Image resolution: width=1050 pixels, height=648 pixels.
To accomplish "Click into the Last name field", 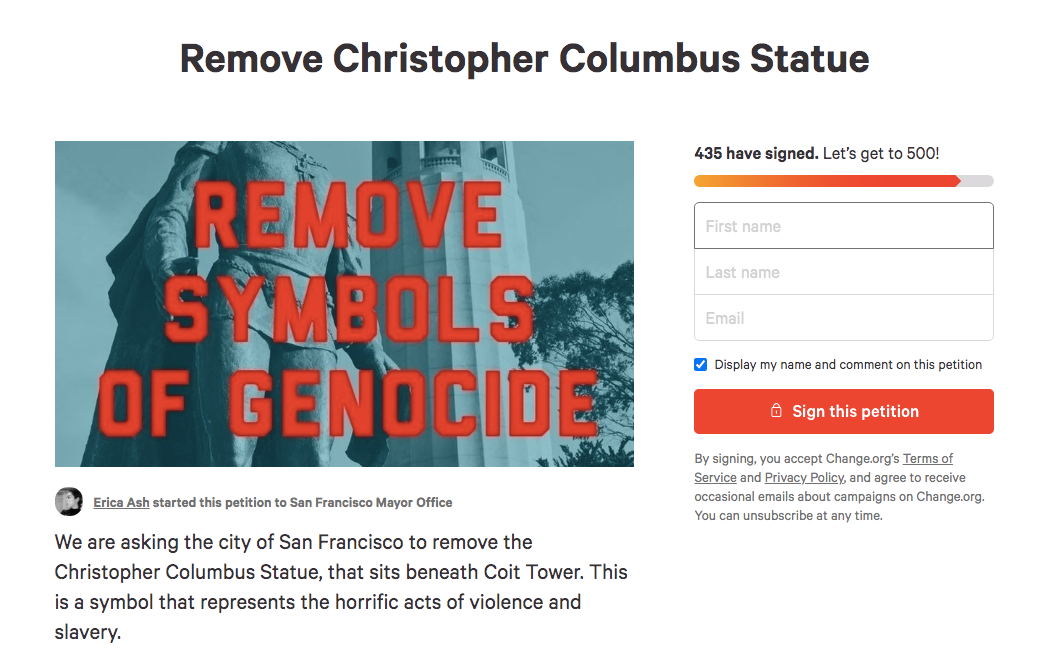I will (843, 272).
